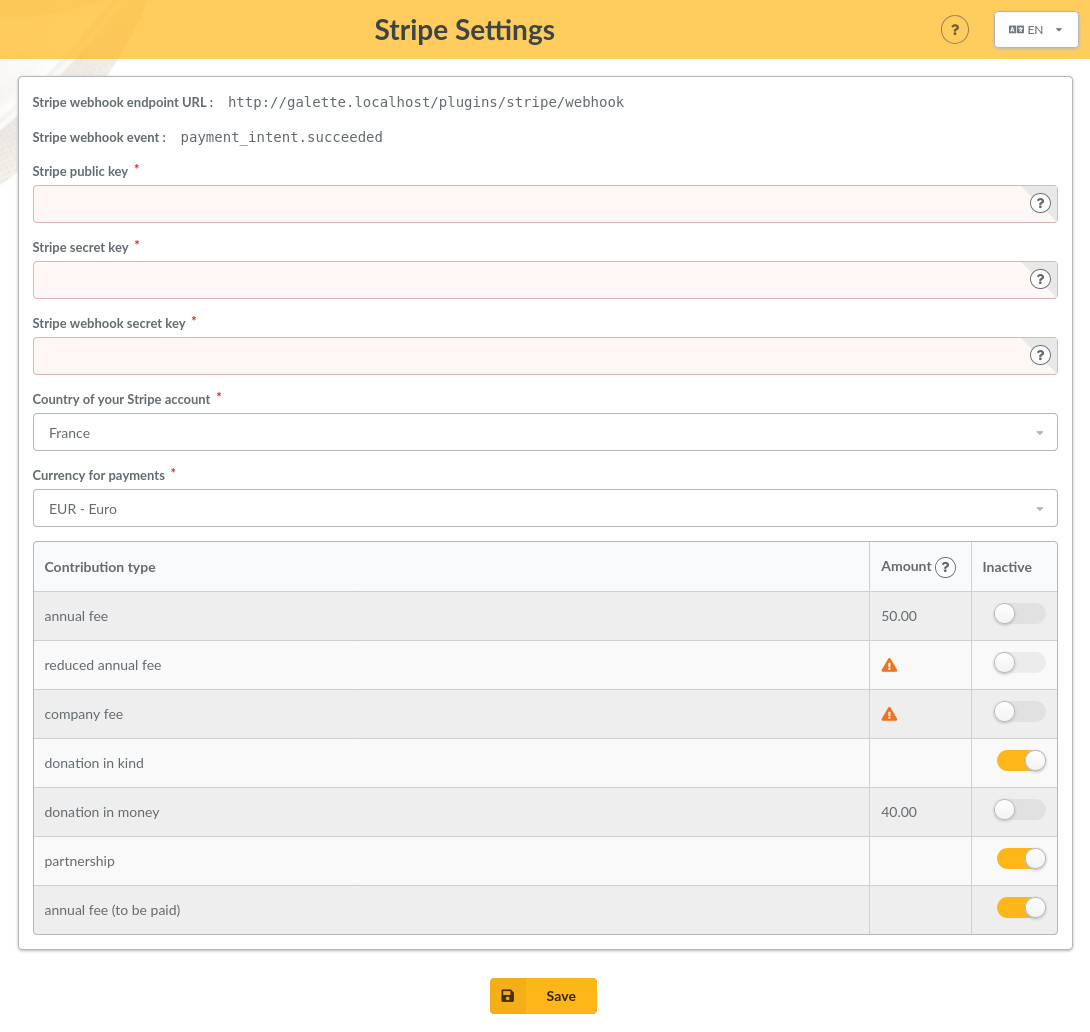This screenshot has height=1032, width=1090.
Task: Open the Amount column header help icon
Action: [x=946, y=566]
